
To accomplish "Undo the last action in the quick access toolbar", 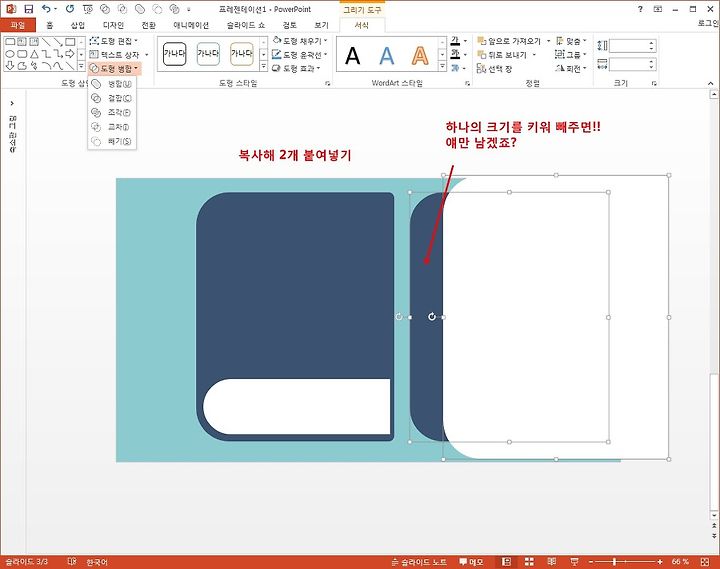I will (x=46, y=9).
